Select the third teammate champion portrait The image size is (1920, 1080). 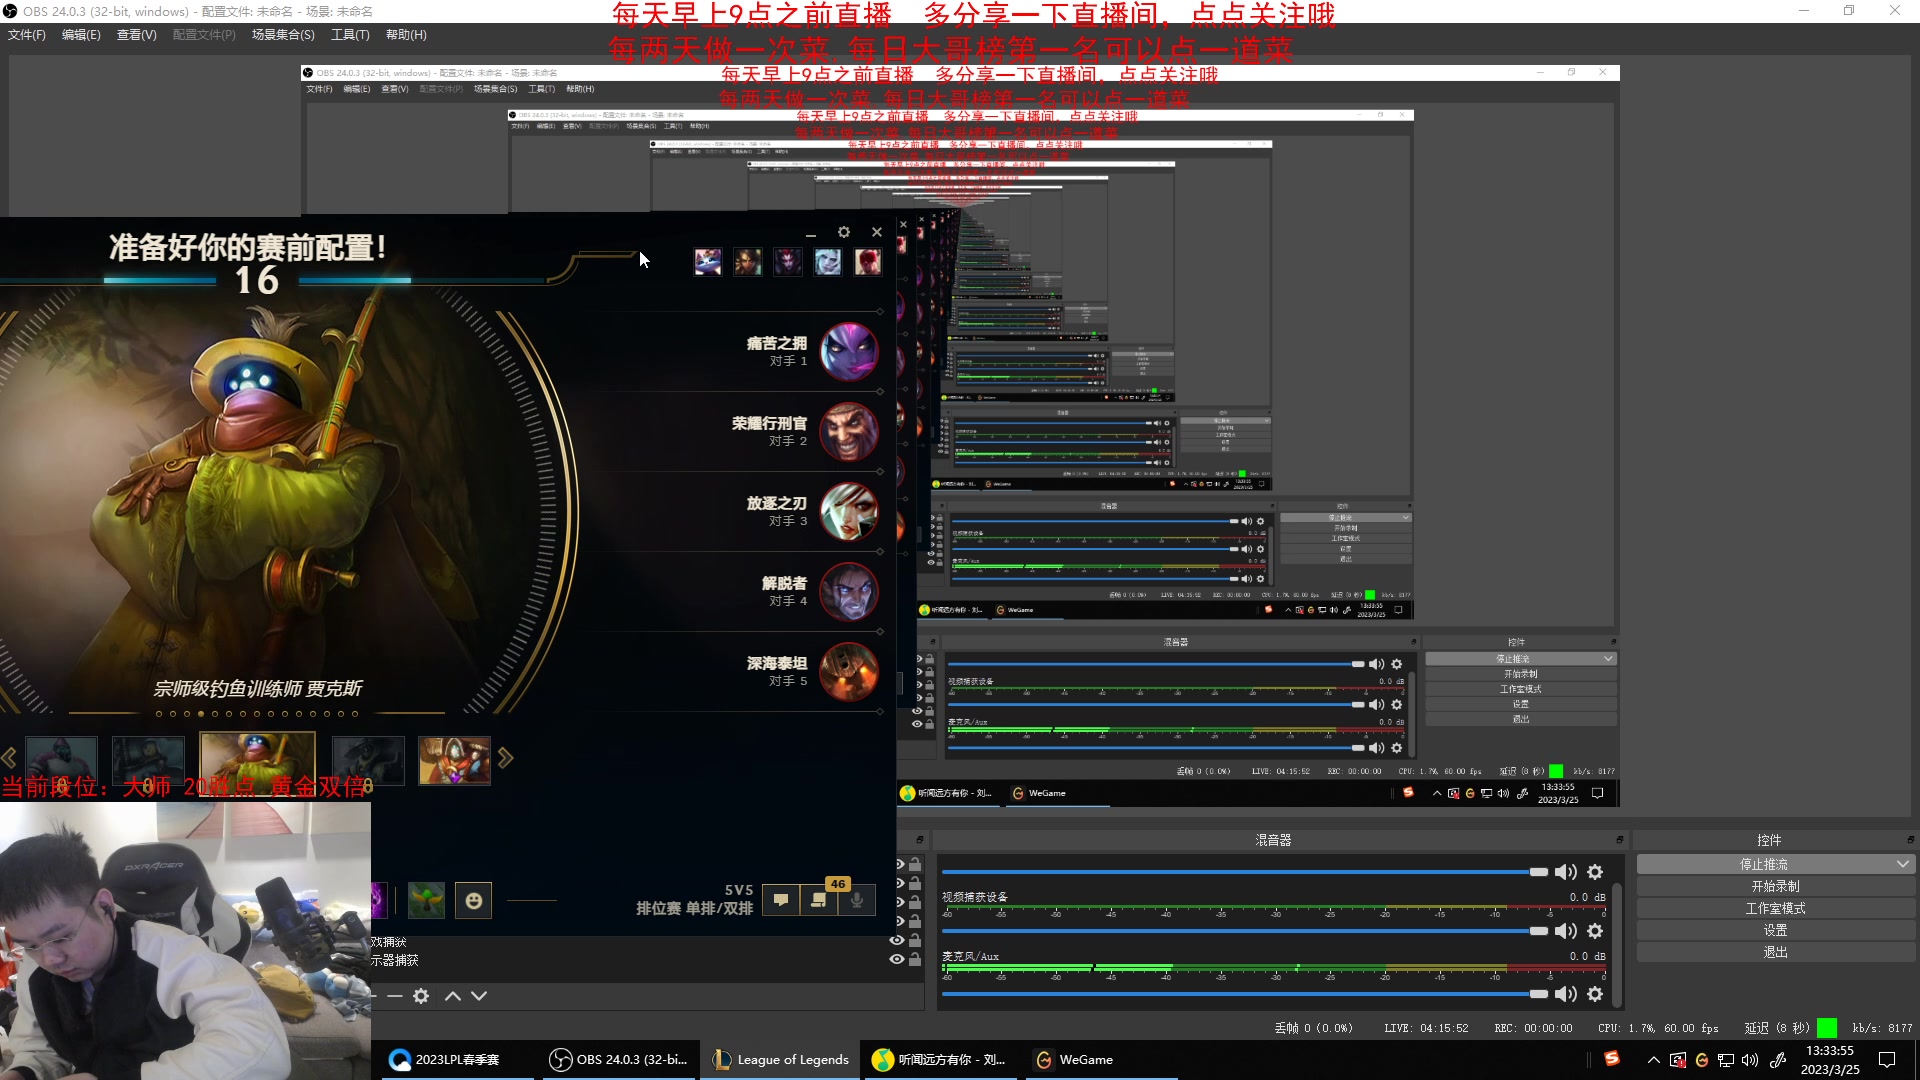(x=788, y=262)
